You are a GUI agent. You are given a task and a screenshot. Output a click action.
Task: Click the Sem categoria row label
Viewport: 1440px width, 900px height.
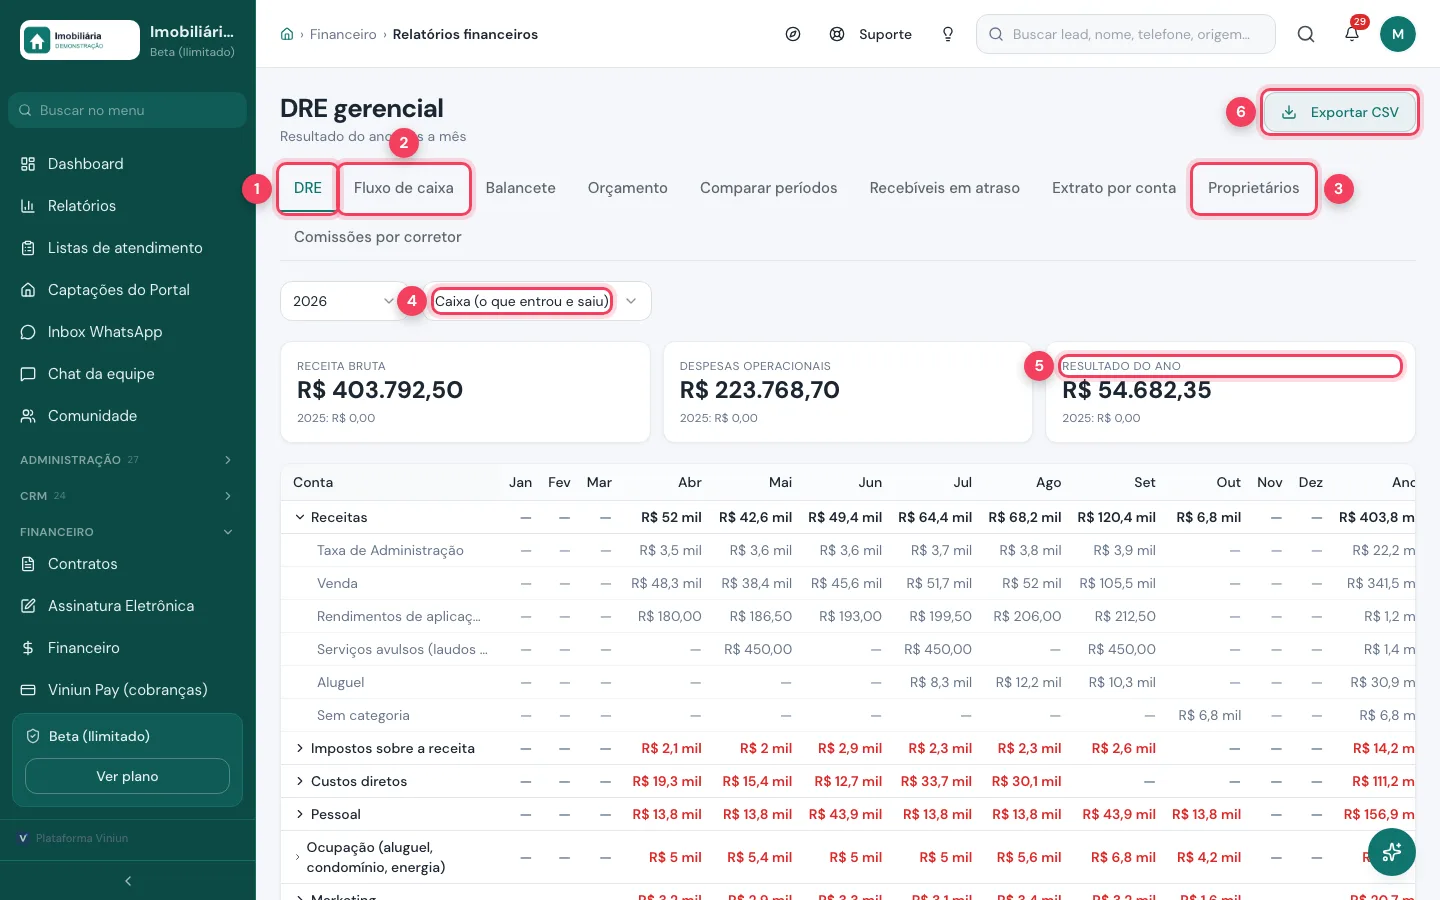point(363,715)
